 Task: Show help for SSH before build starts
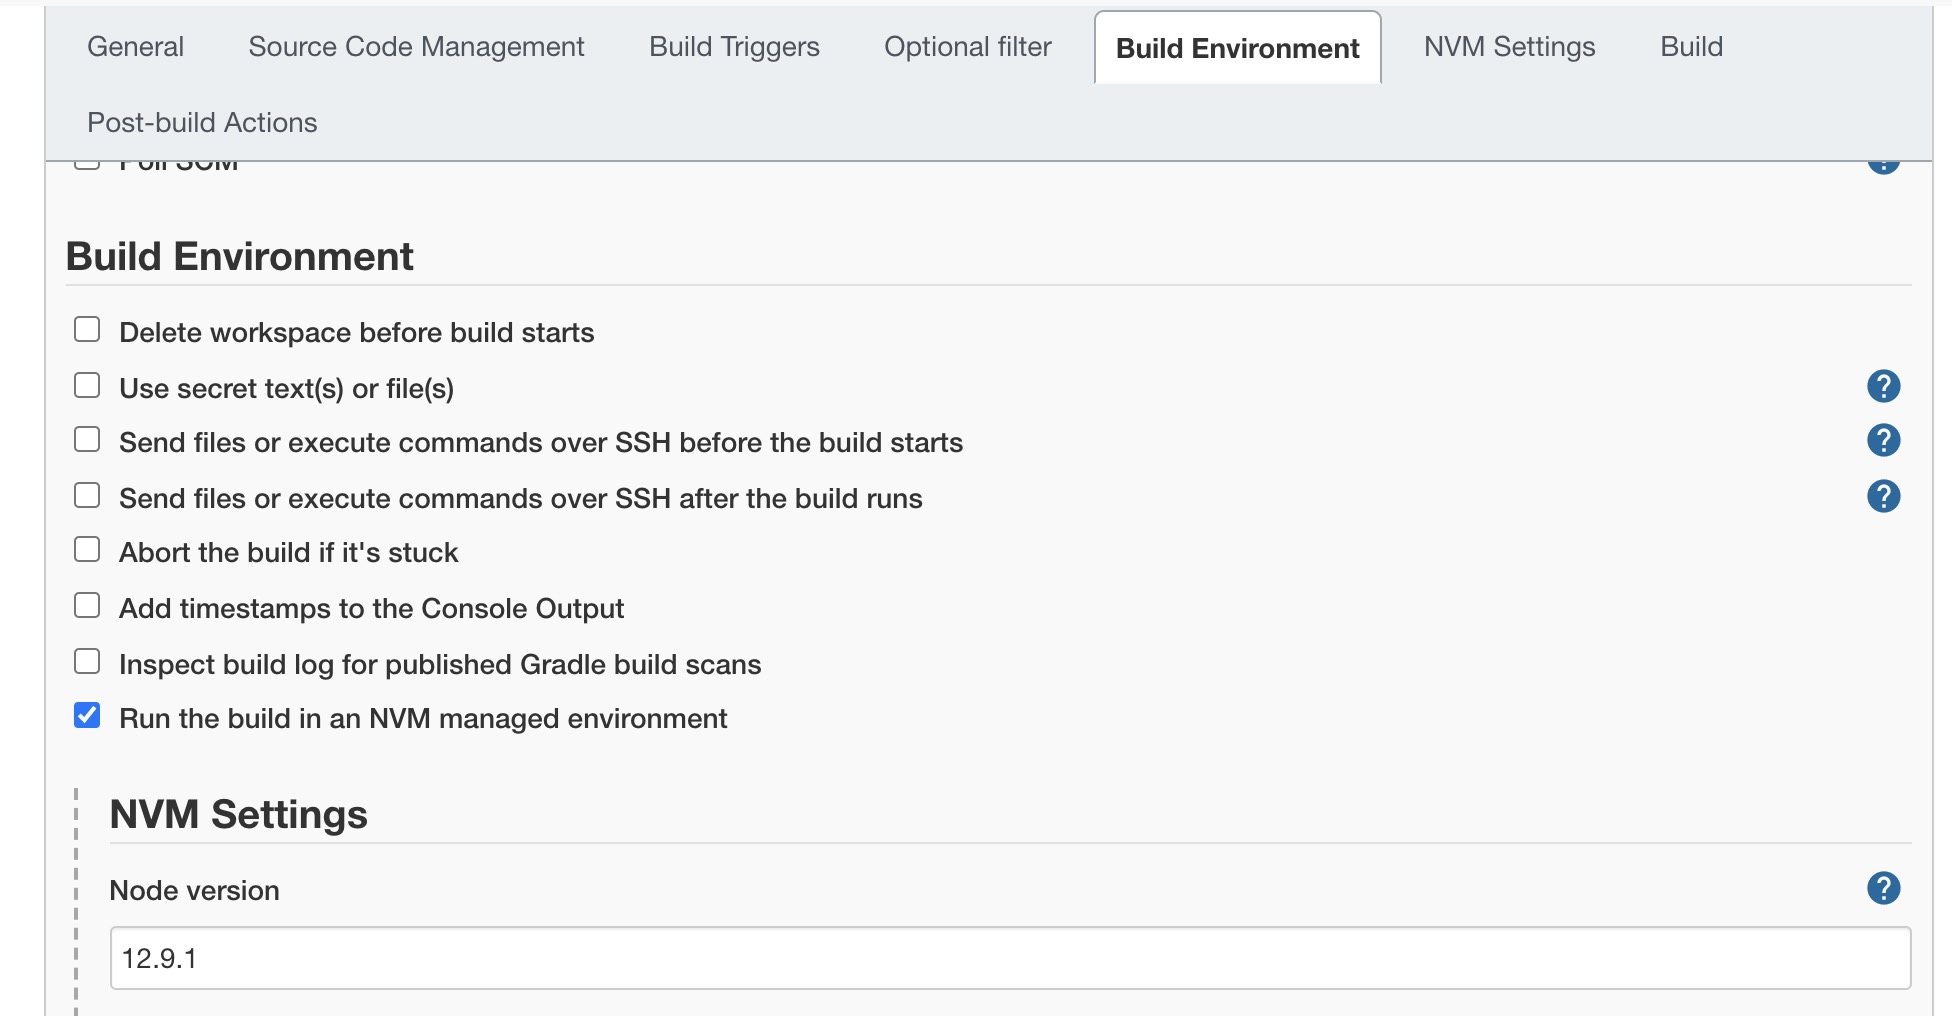pos(1883,441)
